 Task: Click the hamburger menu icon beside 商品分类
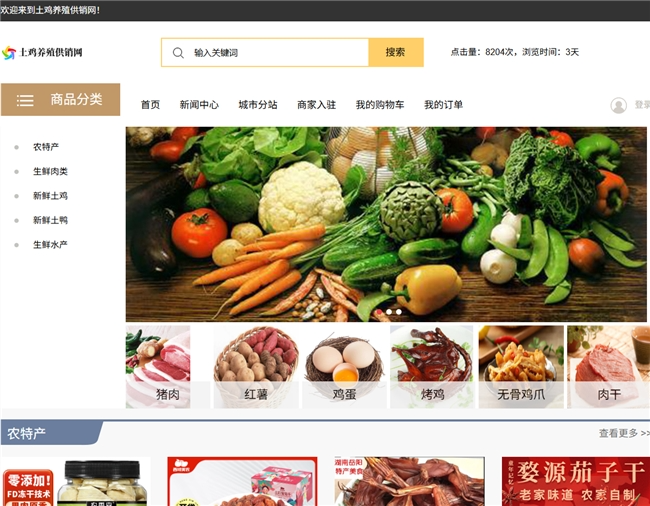coord(25,100)
